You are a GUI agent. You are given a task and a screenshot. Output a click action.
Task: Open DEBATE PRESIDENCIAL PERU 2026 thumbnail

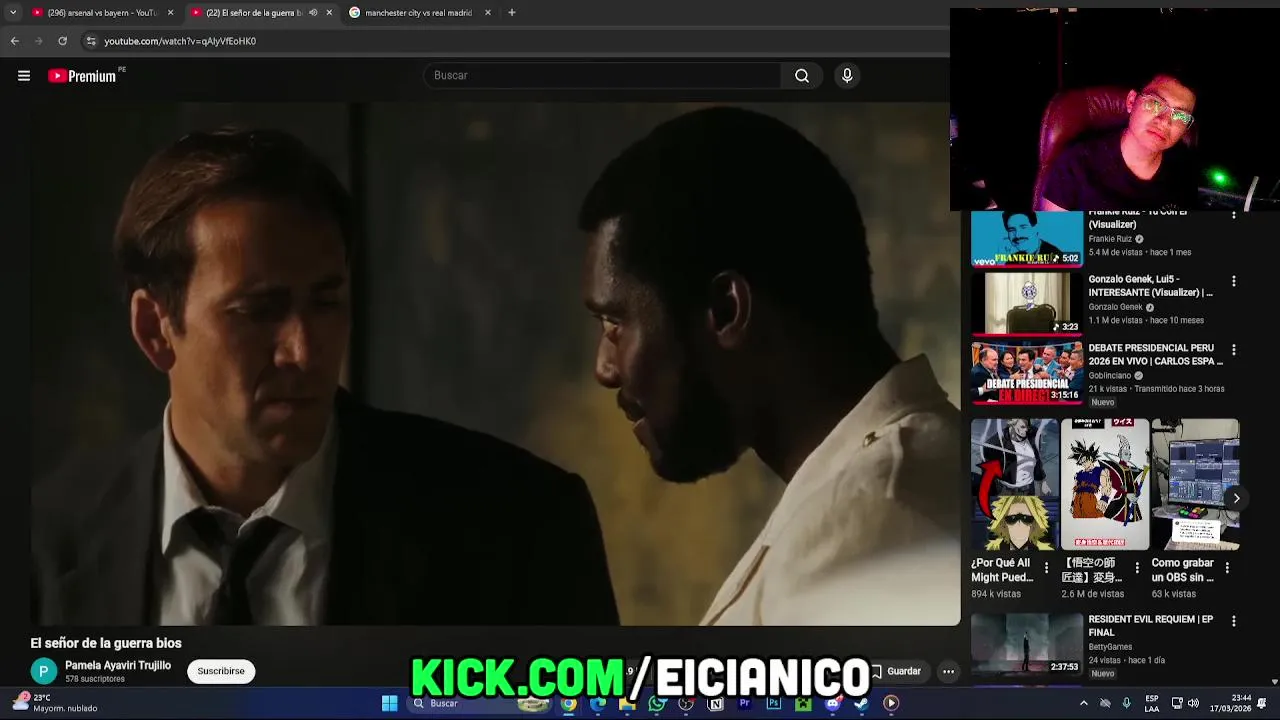[1026, 372]
